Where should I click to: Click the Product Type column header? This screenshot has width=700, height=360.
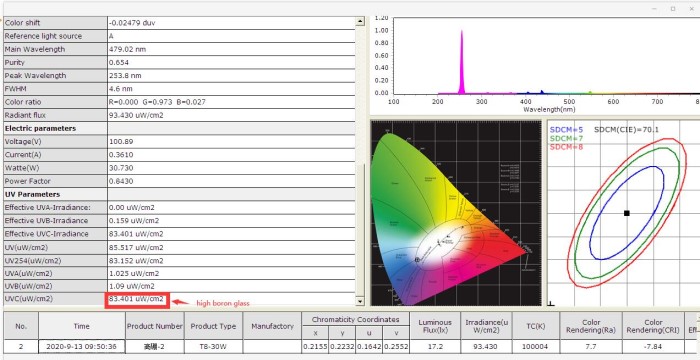point(213,326)
